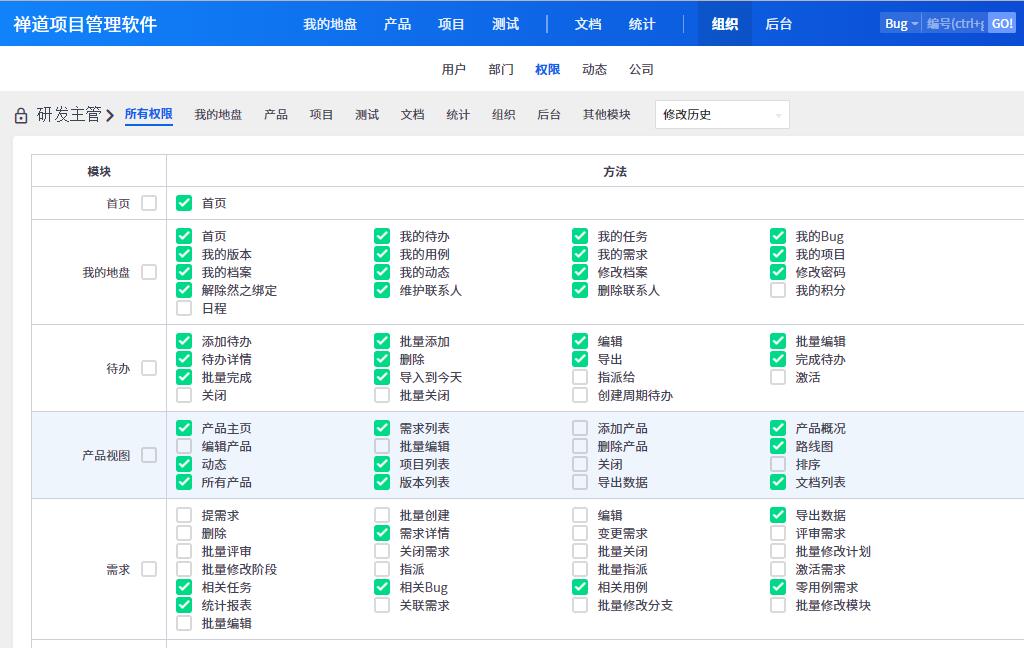1024x648 pixels.
Task: Tick the 日程 checkbox
Action: coord(184,308)
